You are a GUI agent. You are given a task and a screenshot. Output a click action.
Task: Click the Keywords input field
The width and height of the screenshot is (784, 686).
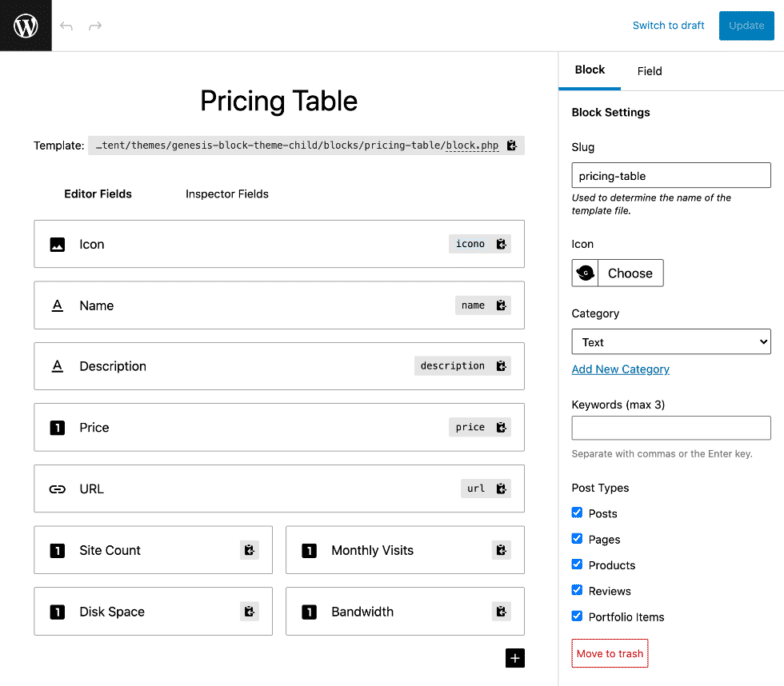[670, 428]
